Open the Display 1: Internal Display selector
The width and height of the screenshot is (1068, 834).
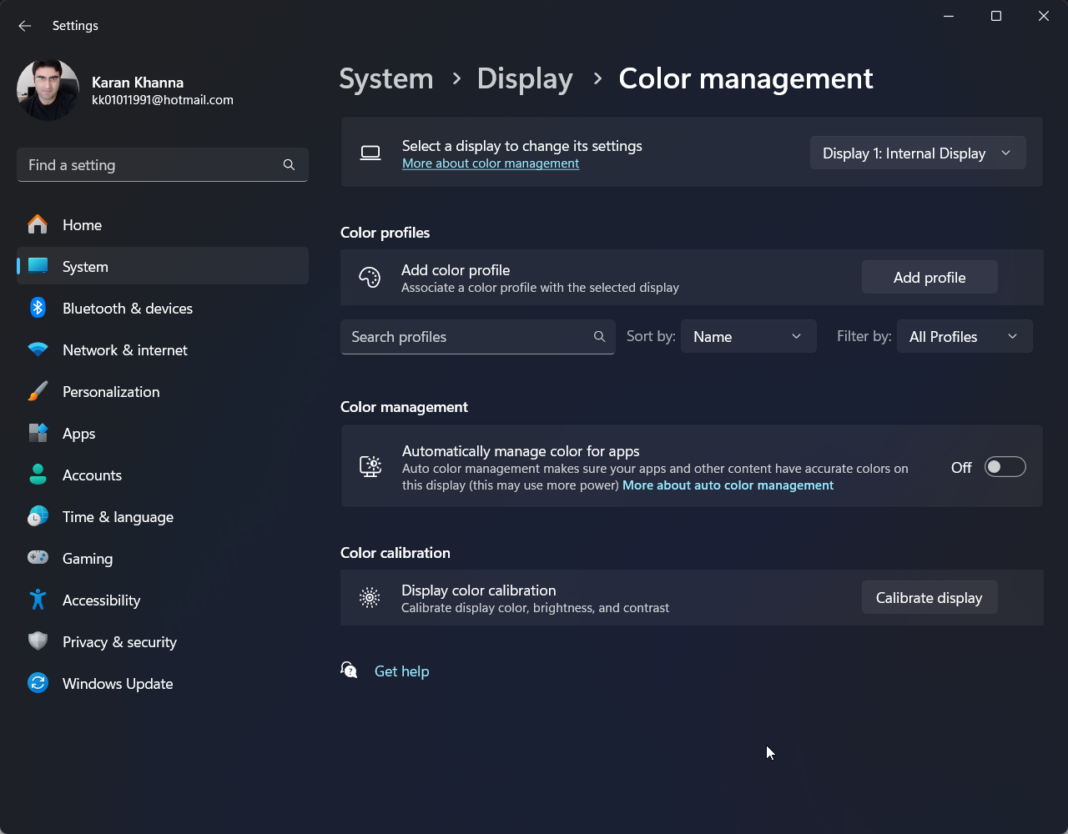917,152
